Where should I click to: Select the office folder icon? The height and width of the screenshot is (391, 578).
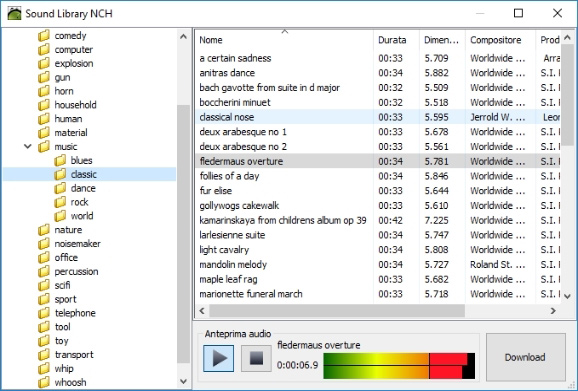44,258
